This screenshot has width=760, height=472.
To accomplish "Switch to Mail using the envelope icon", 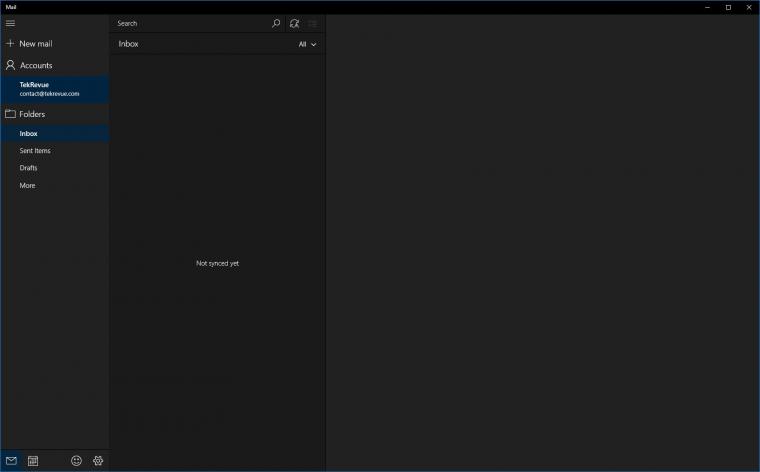I will point(11,461).
